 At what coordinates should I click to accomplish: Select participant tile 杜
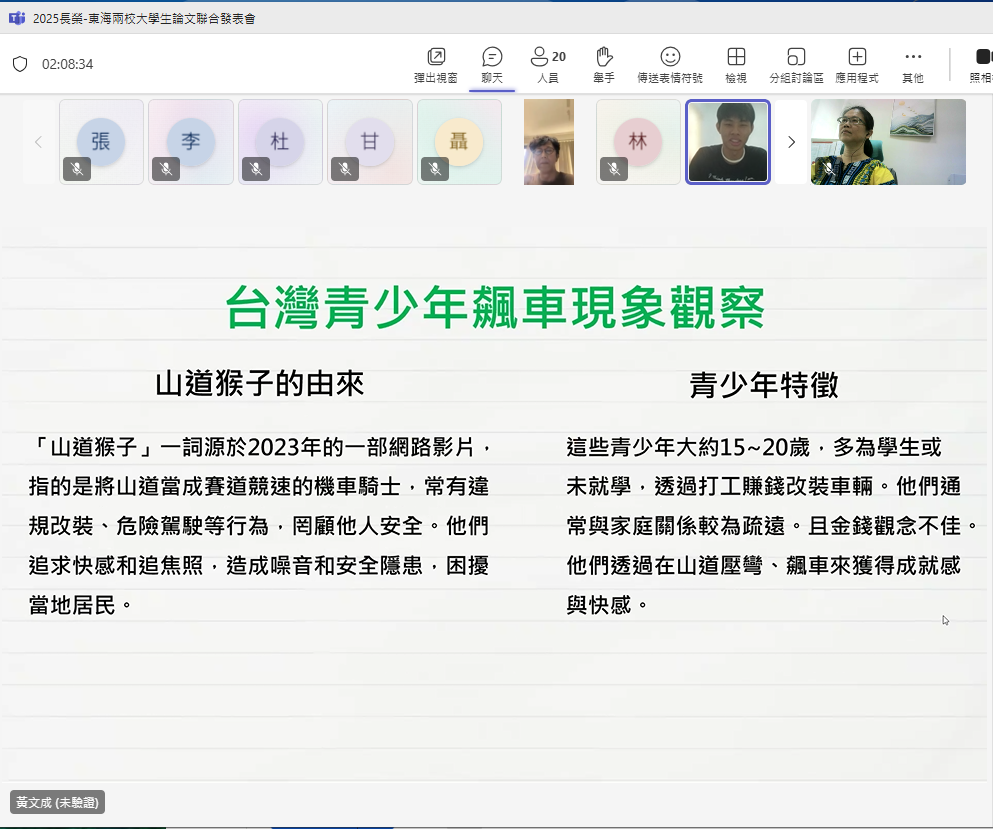coord(280,142)
